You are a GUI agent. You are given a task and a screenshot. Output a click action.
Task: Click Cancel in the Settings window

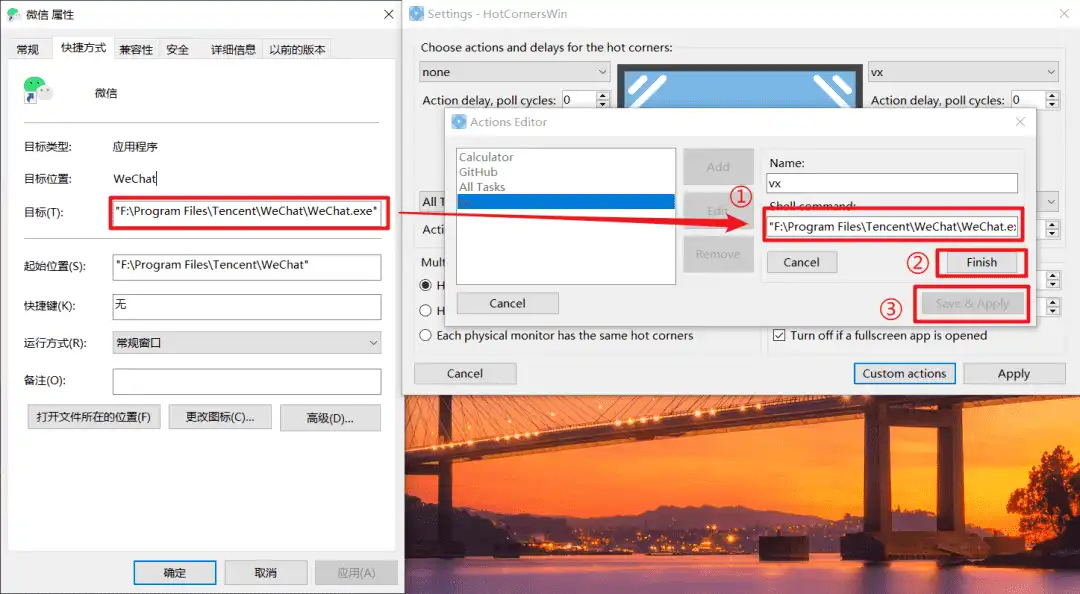coord(465,373)
